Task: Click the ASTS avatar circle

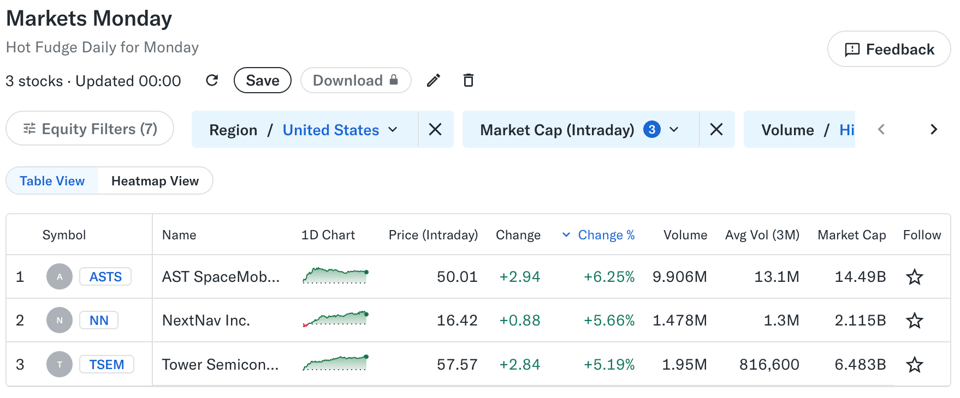Action: [59, 277]
